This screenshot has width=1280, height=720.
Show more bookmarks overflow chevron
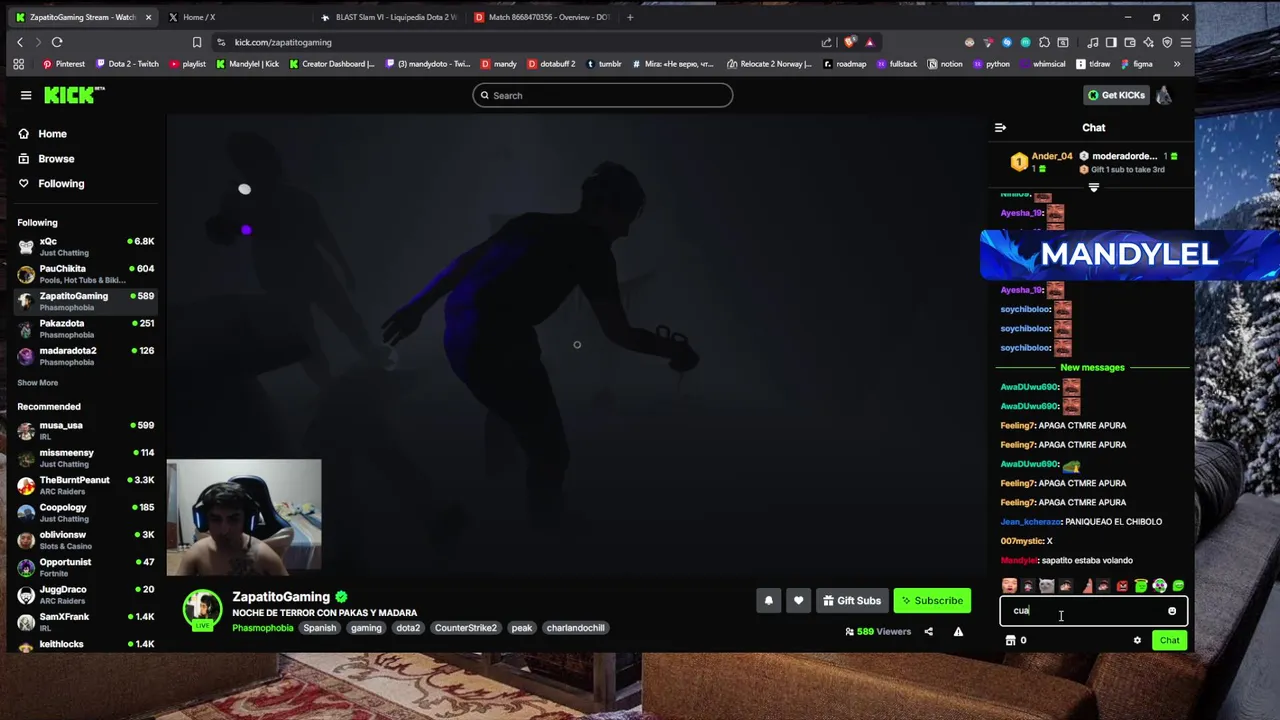(x=1176, y=64)
